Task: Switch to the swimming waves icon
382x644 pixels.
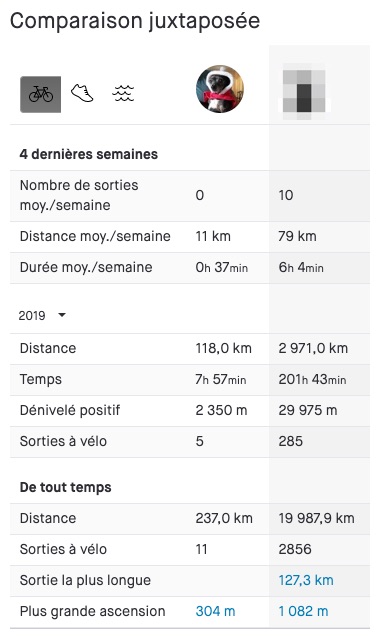Action: pyautogui.click(x=123, y=93)
